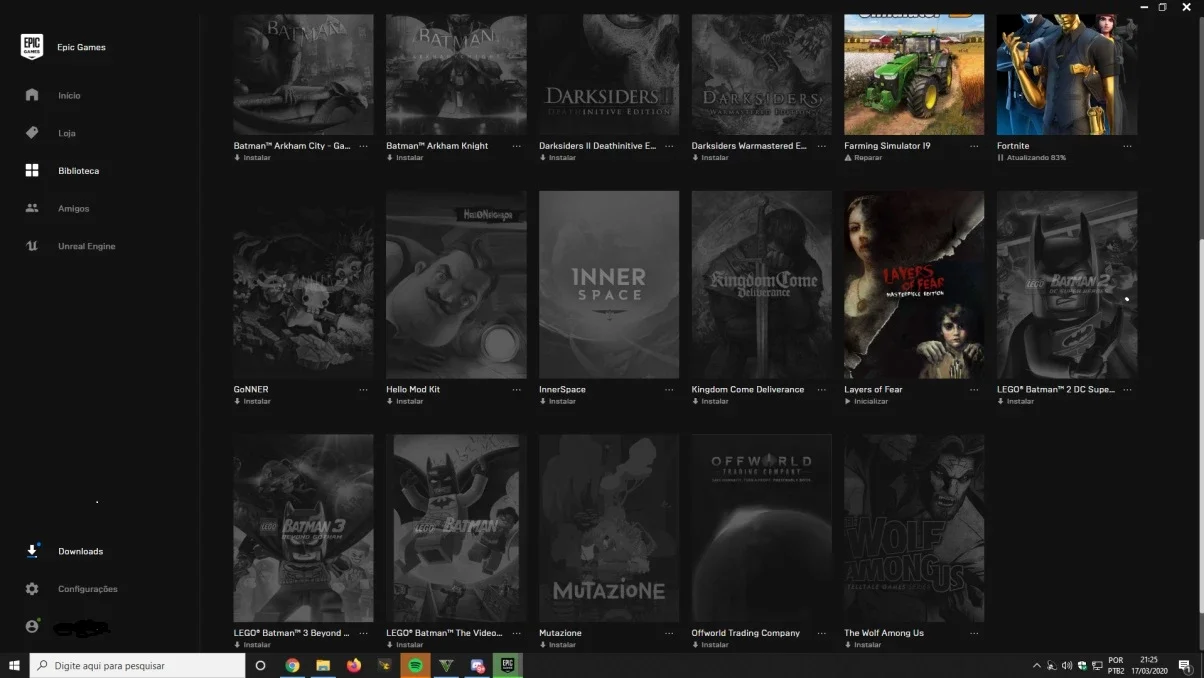Image resolution: width=1204 pixels, height=678 pixels.
Task: Open Início home icon in sidebar
Action: click(x=32, y=95)
